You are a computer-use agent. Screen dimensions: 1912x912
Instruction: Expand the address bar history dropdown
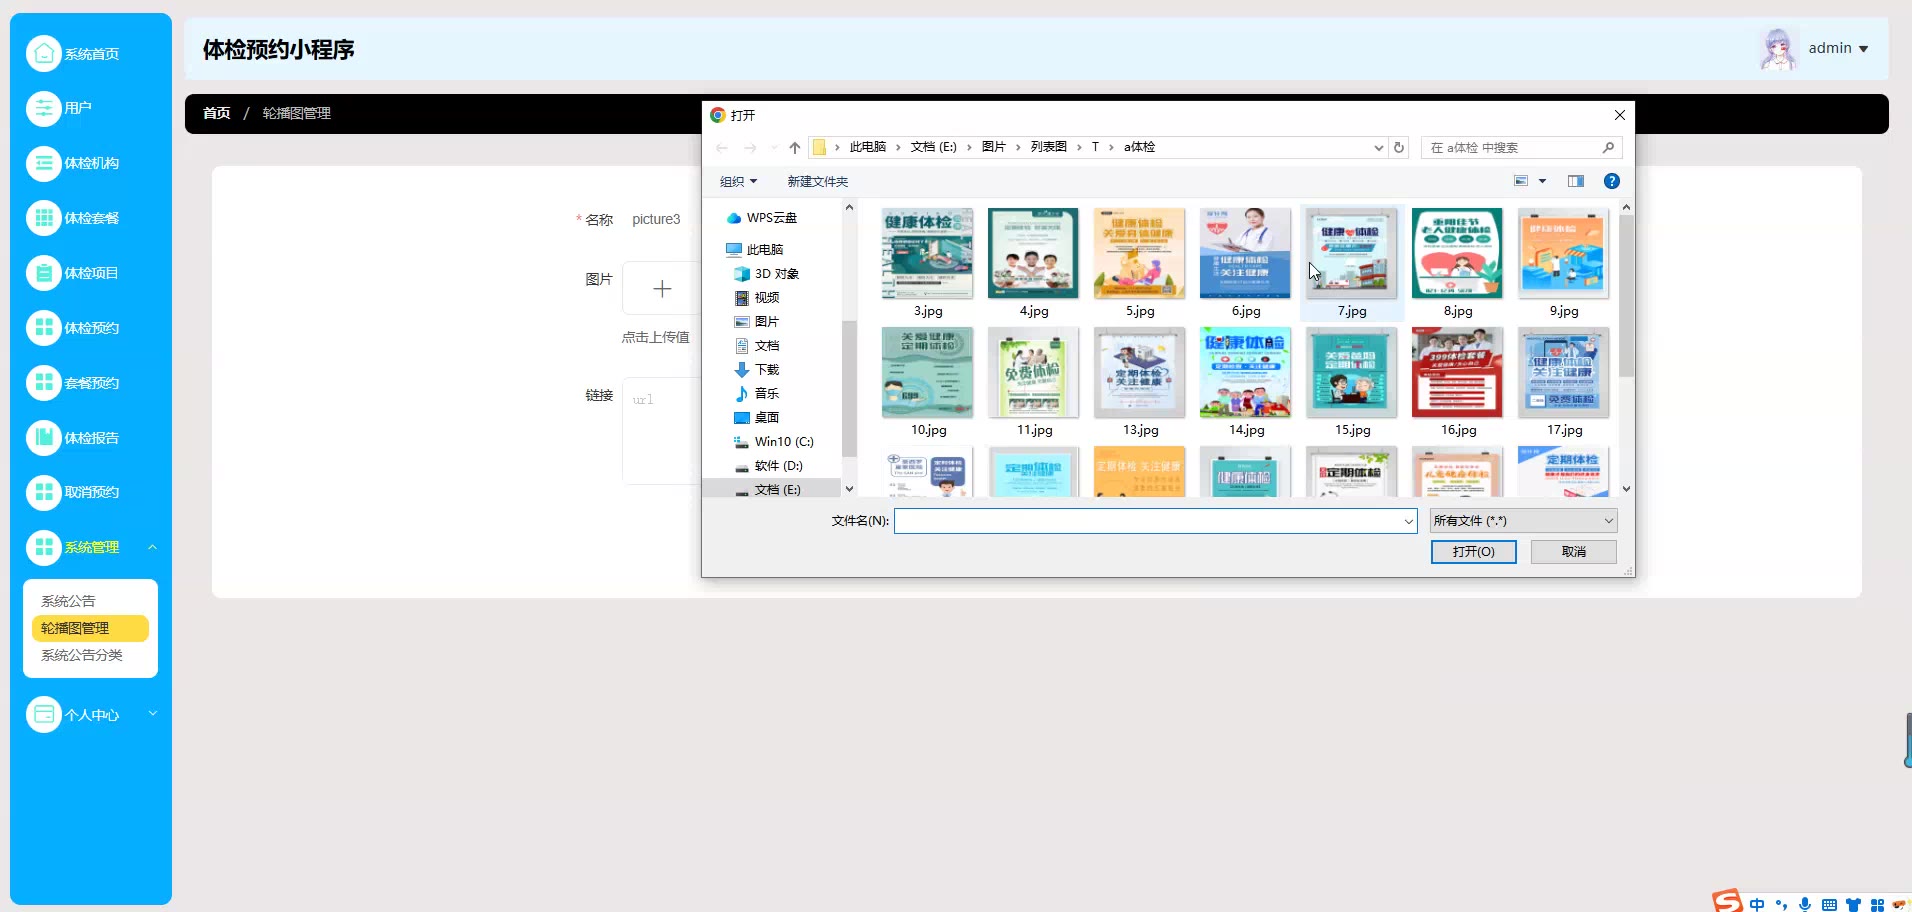1379,148
